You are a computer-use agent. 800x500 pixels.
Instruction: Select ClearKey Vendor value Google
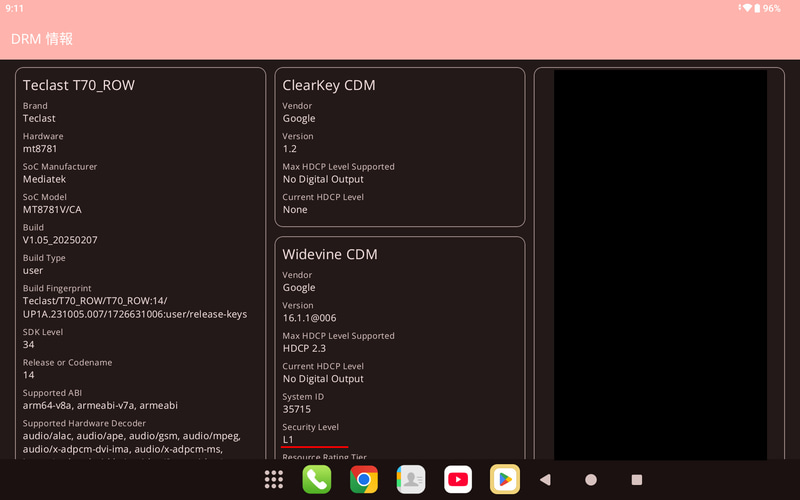[x=299, y=118]
